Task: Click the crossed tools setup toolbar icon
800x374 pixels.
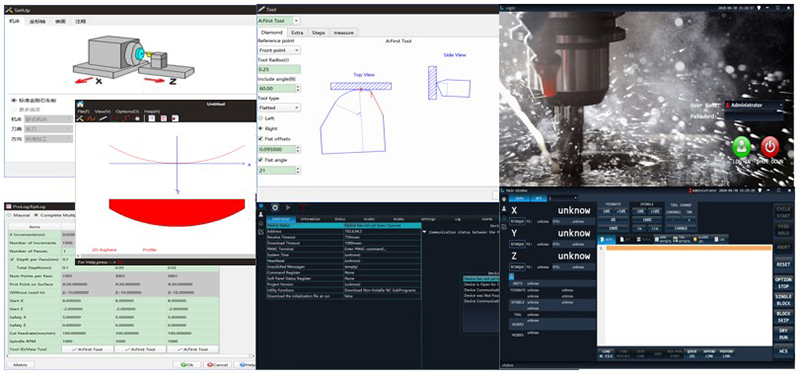Action: click(x=80, y=118)
